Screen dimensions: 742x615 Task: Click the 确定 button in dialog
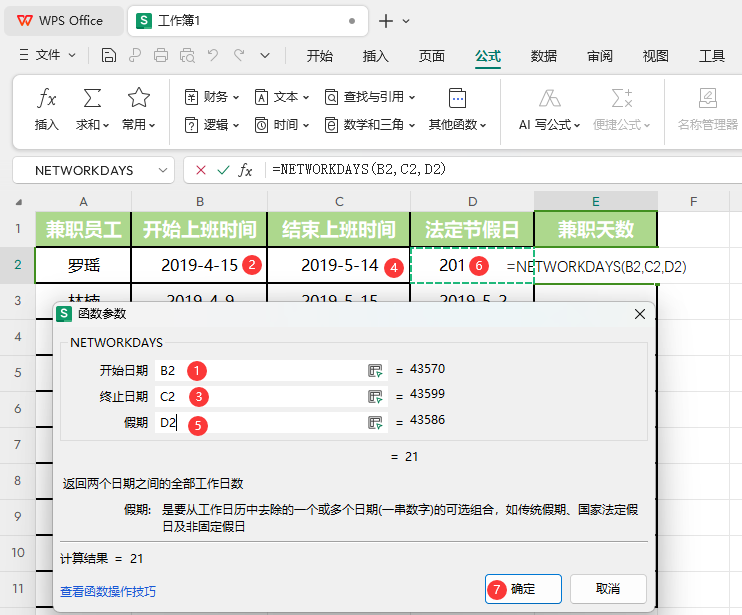click(523, 589)
